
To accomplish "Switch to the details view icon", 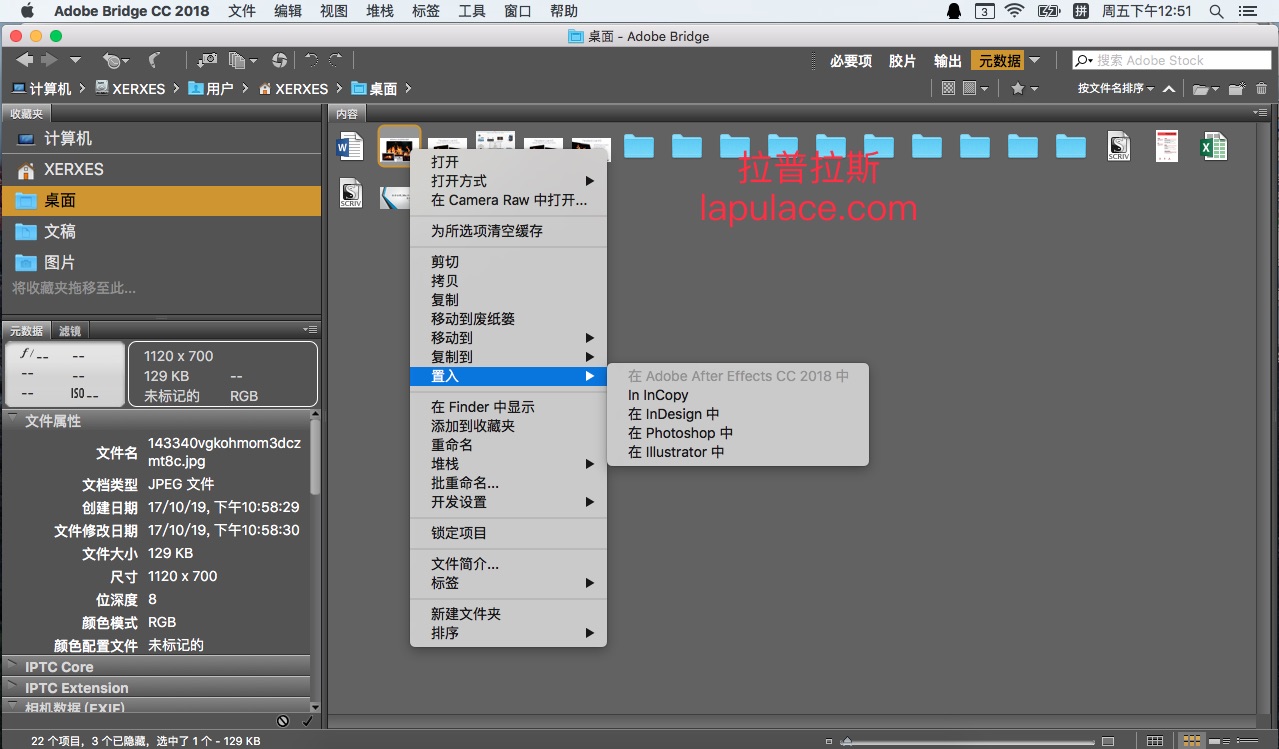I will [x=1219, y=741].
